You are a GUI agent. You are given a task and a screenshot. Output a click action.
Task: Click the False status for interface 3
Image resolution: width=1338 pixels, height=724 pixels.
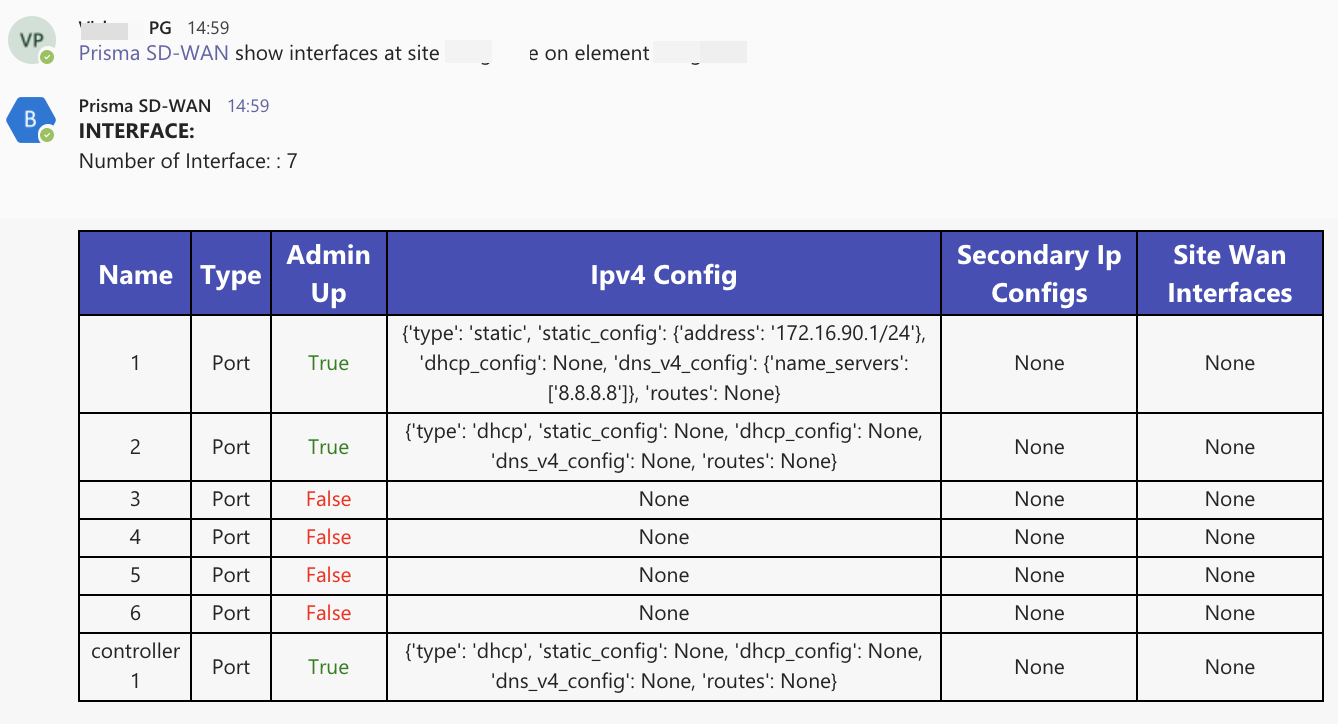(328, 499)
